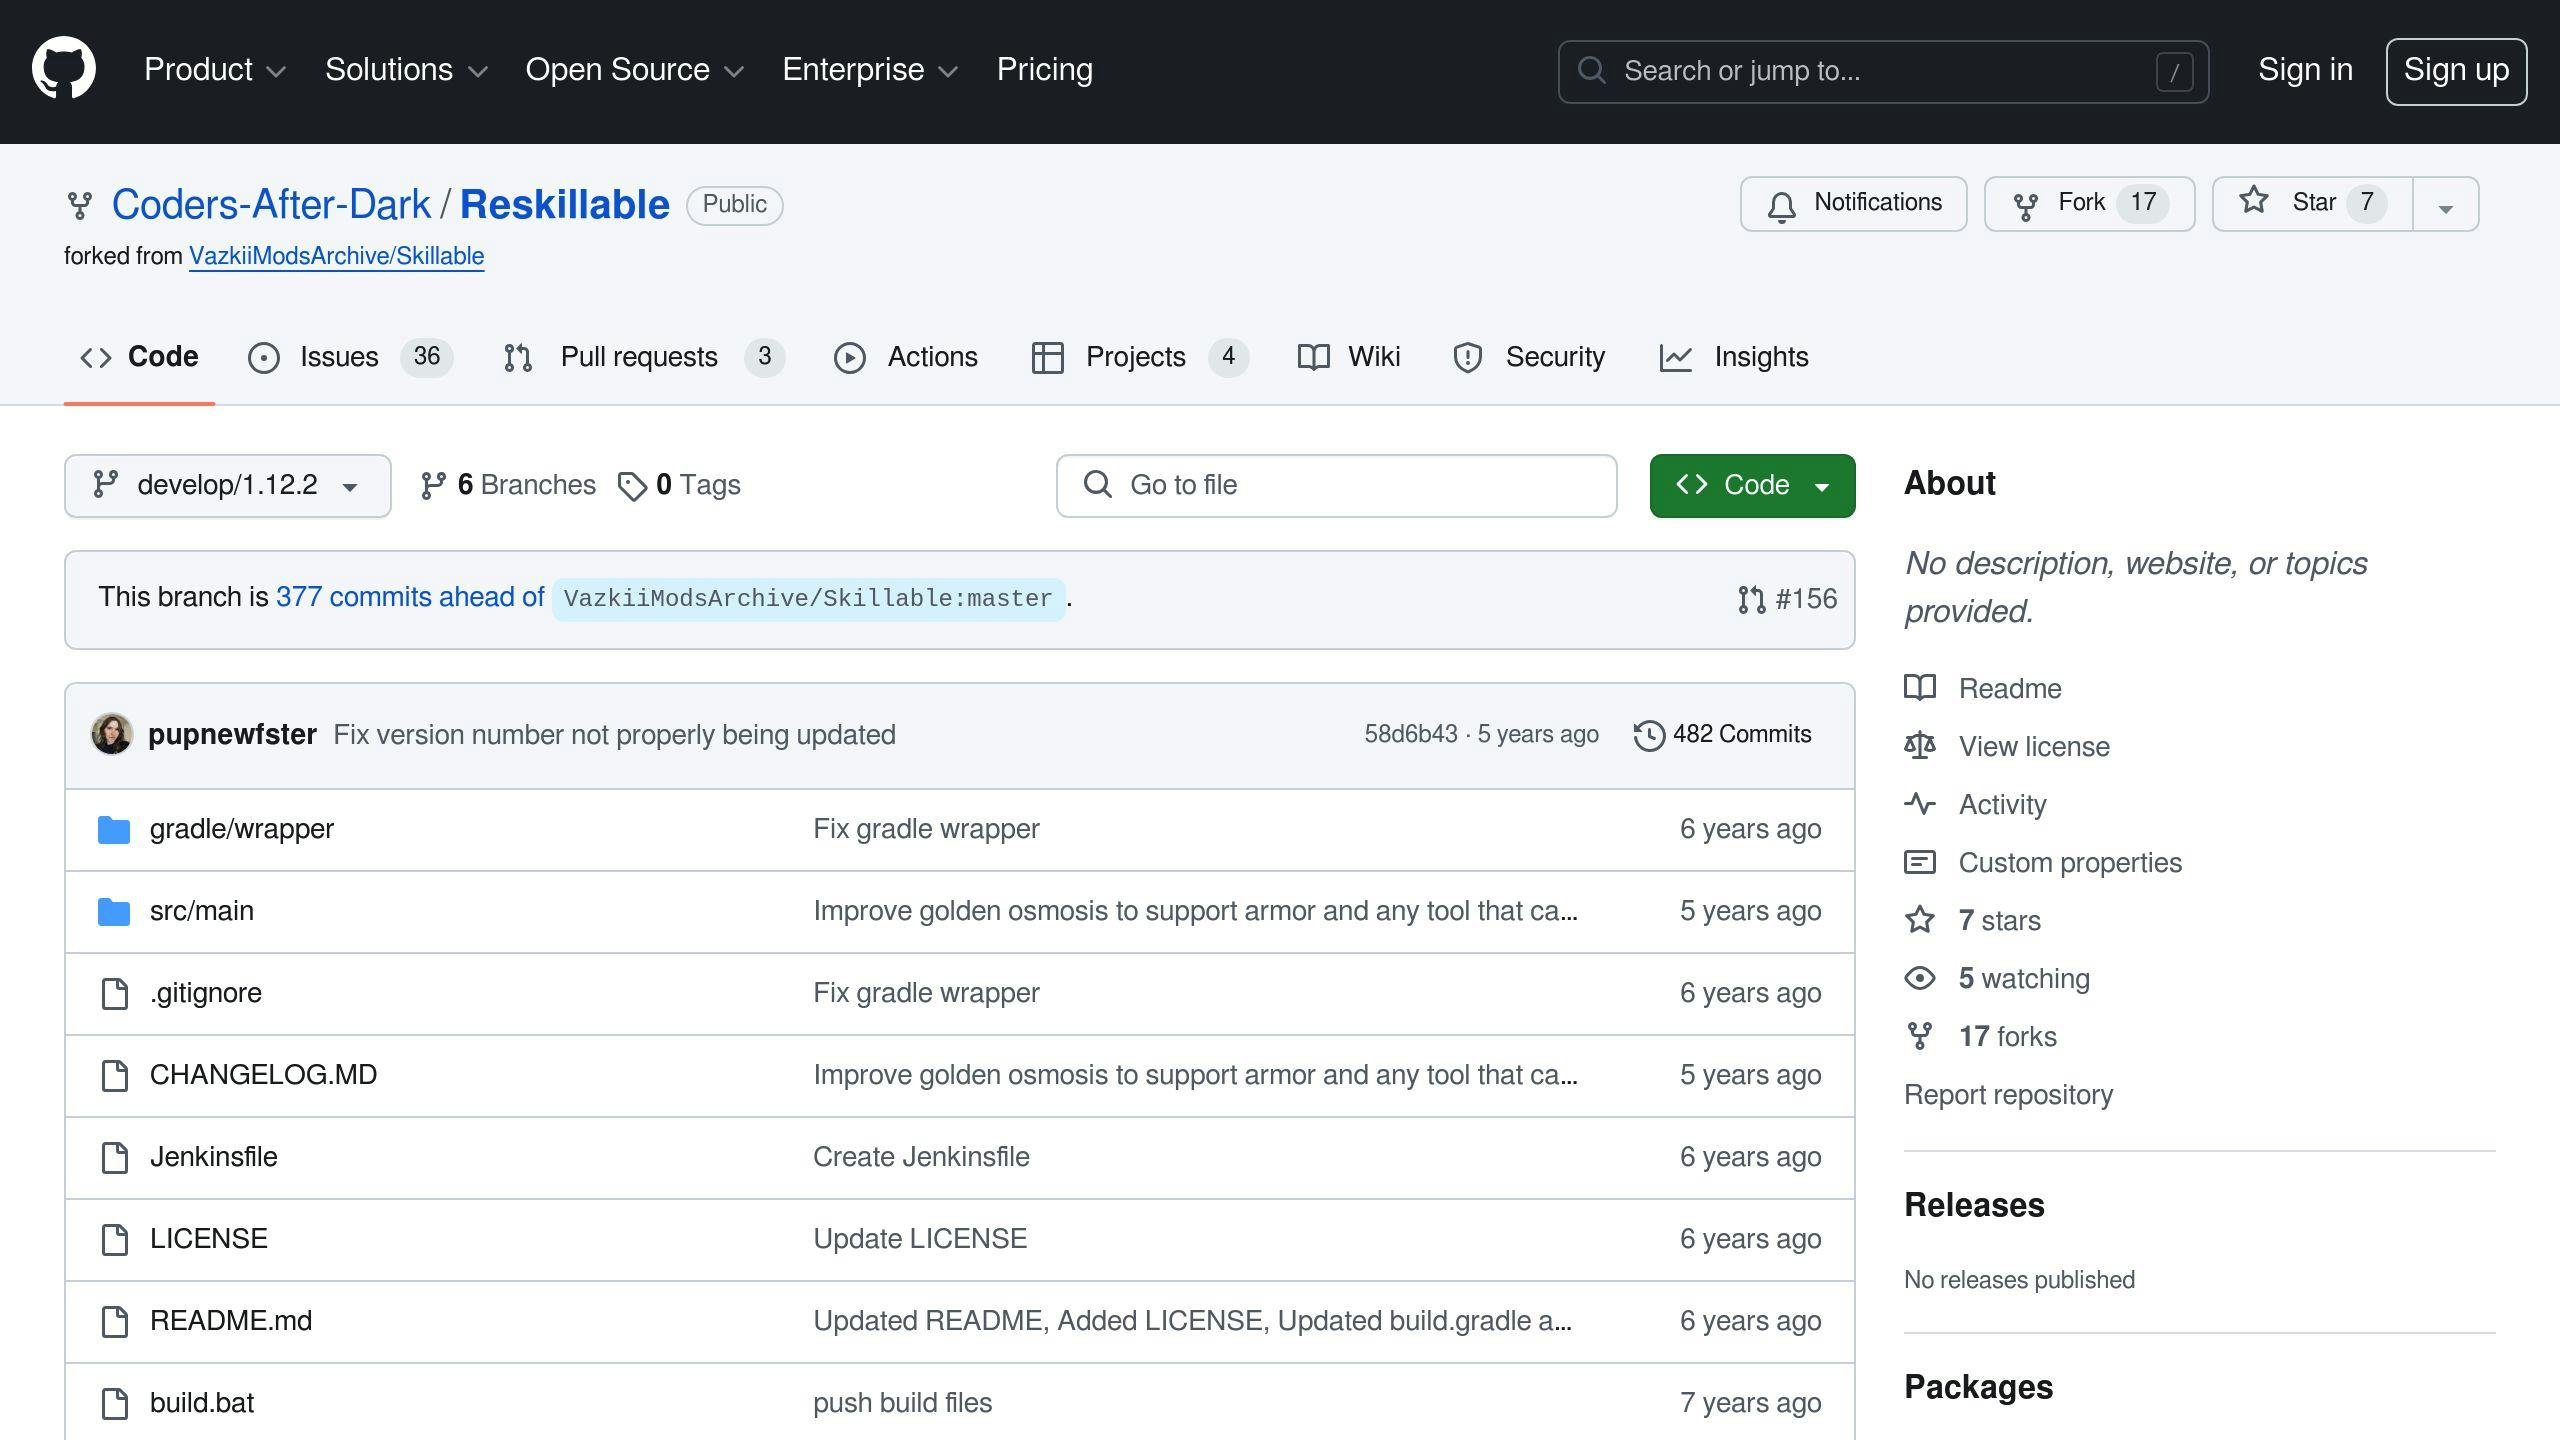Viewport: 2560px width, 1440px height.
Task: Expand the Enterprise menu
Action: click(x=870, y=70)
